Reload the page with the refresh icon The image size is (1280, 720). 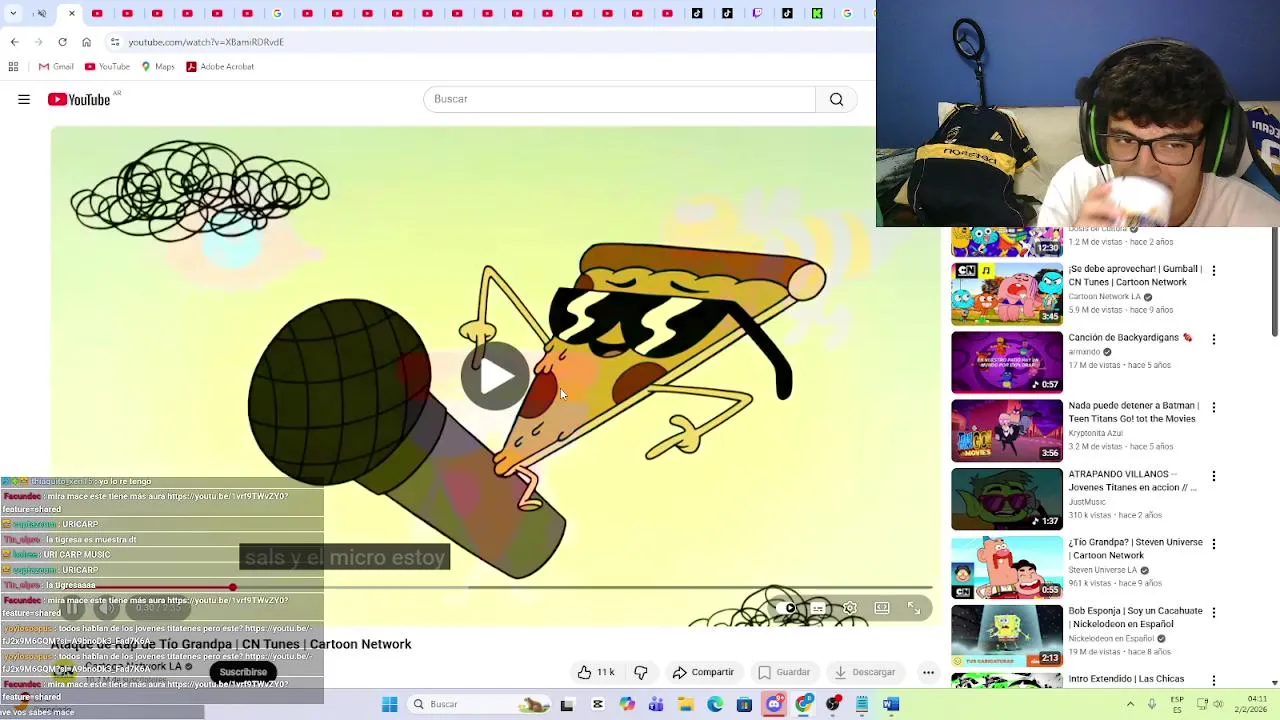click(x=62, y=42)
